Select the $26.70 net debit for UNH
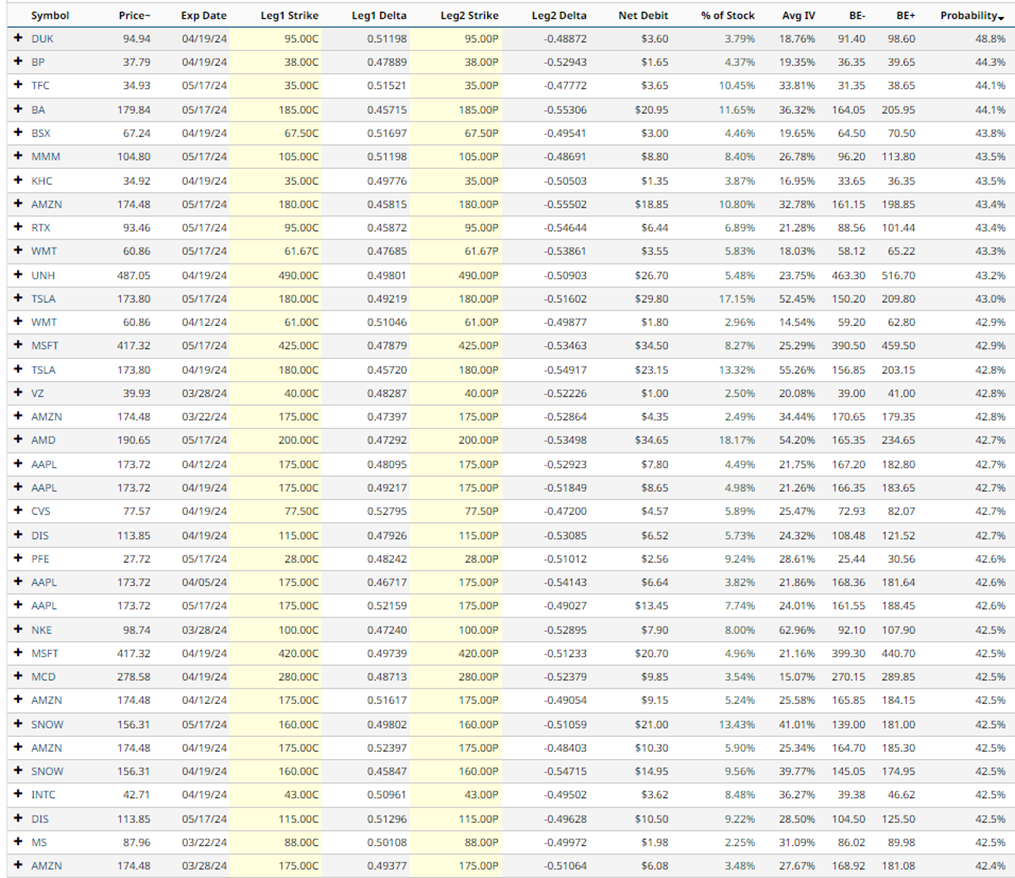Image resolution: width=1015 pixels, height=878 pixels. [x=651, y=276]
